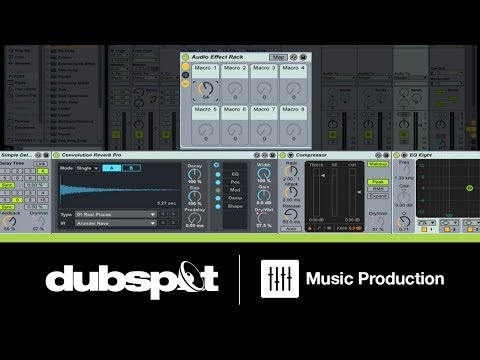Click the Compressor Ratio knob
Image resolution: width=480 pixels, height=360 pixels.
tap(291, 171)
